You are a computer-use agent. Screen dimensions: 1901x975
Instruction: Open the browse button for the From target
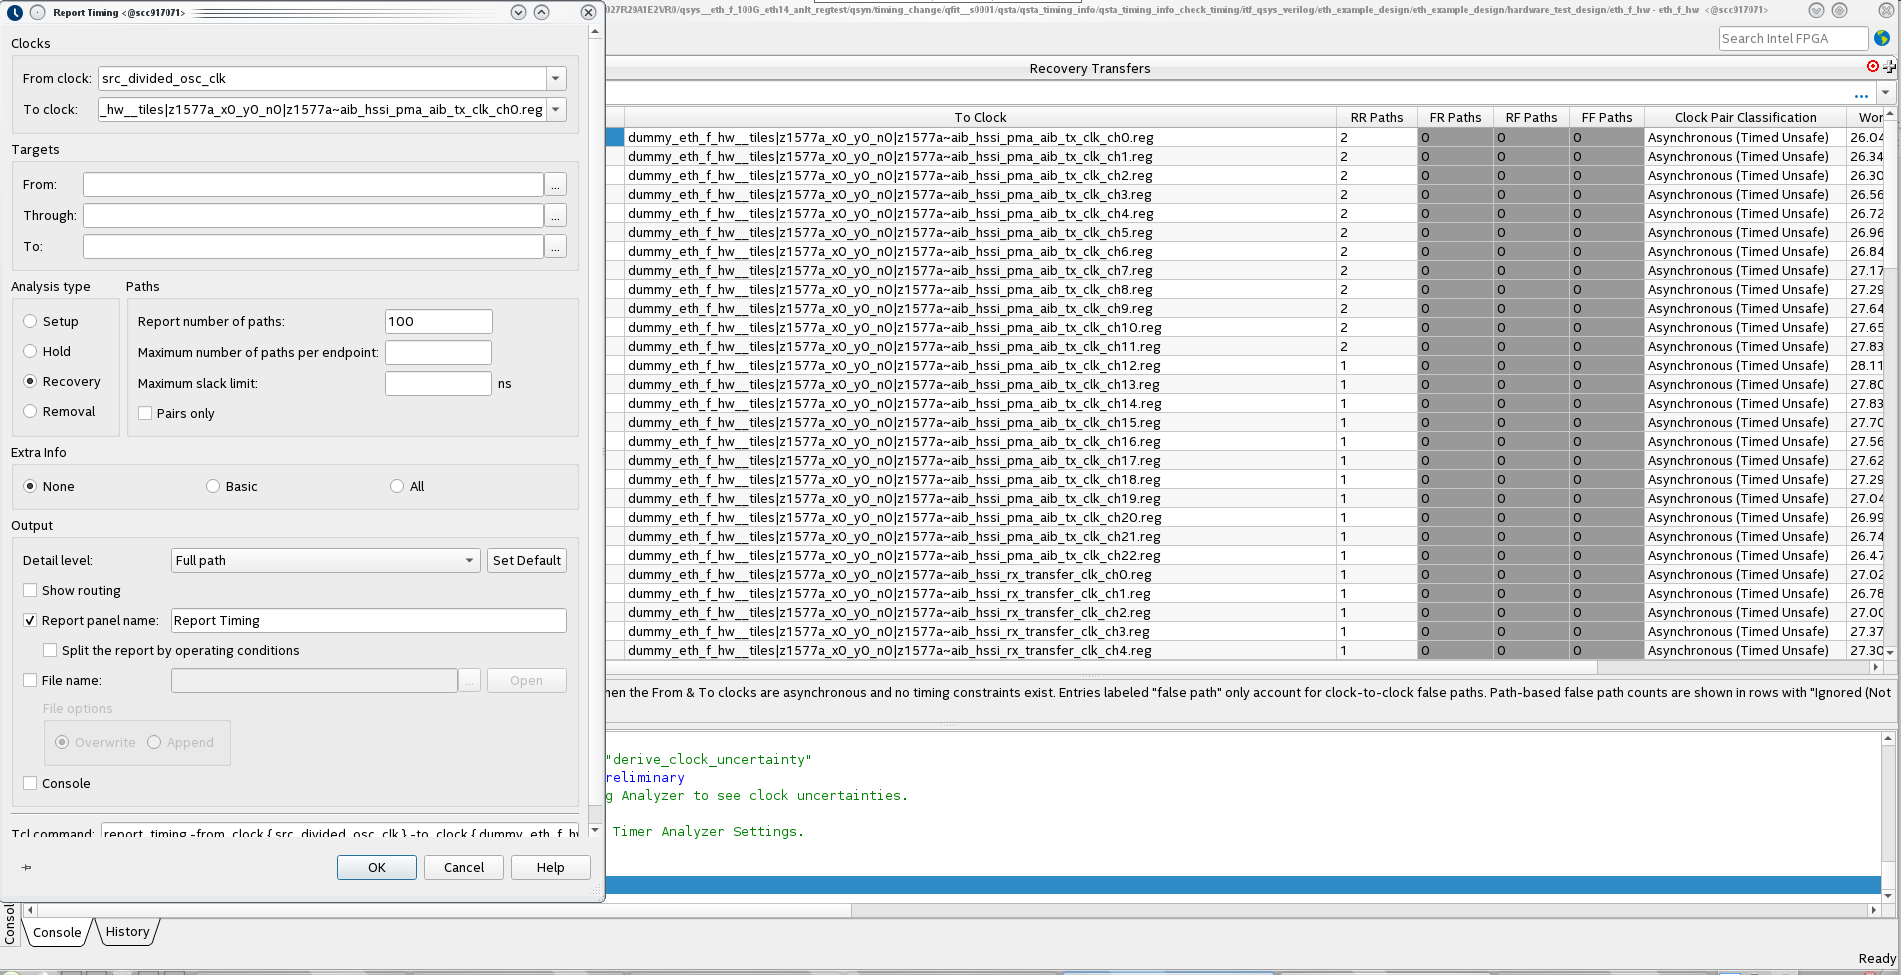(x=556, y=185)
